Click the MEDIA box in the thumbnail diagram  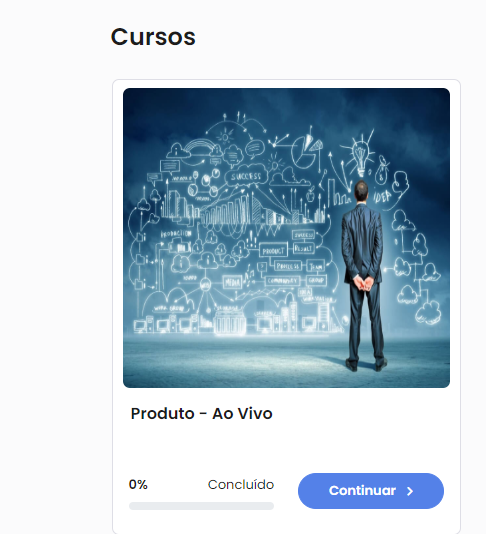(x=233, y=282)
